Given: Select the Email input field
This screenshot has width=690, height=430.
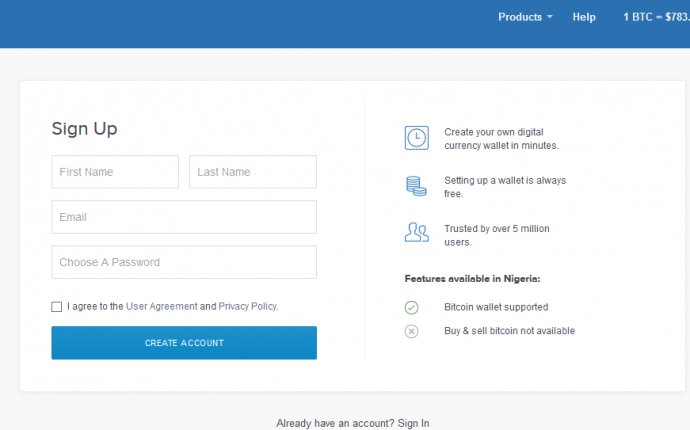Looking at the screenshot, I should [184, 217].
